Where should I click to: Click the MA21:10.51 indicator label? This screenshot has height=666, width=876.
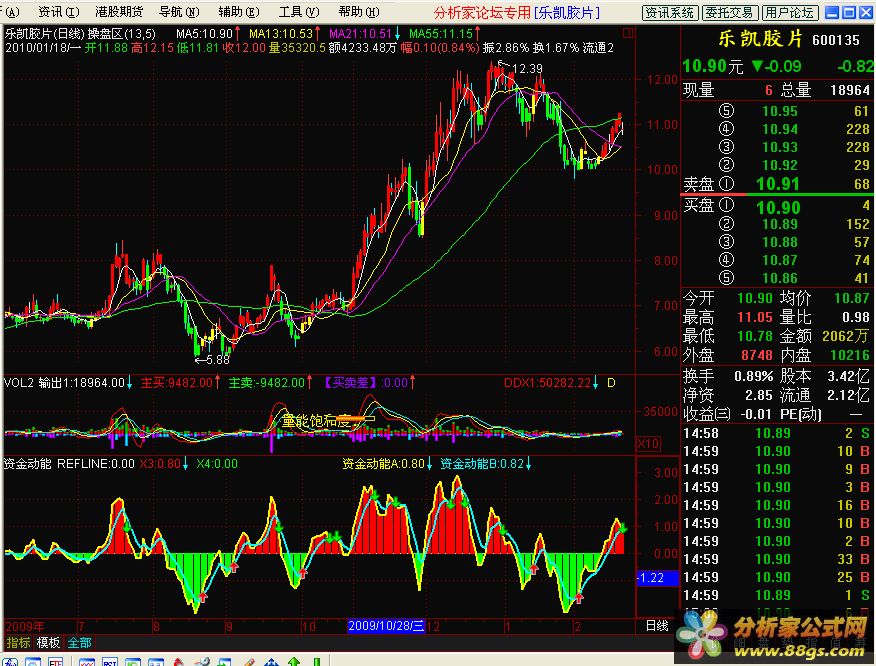pos(364,34)
